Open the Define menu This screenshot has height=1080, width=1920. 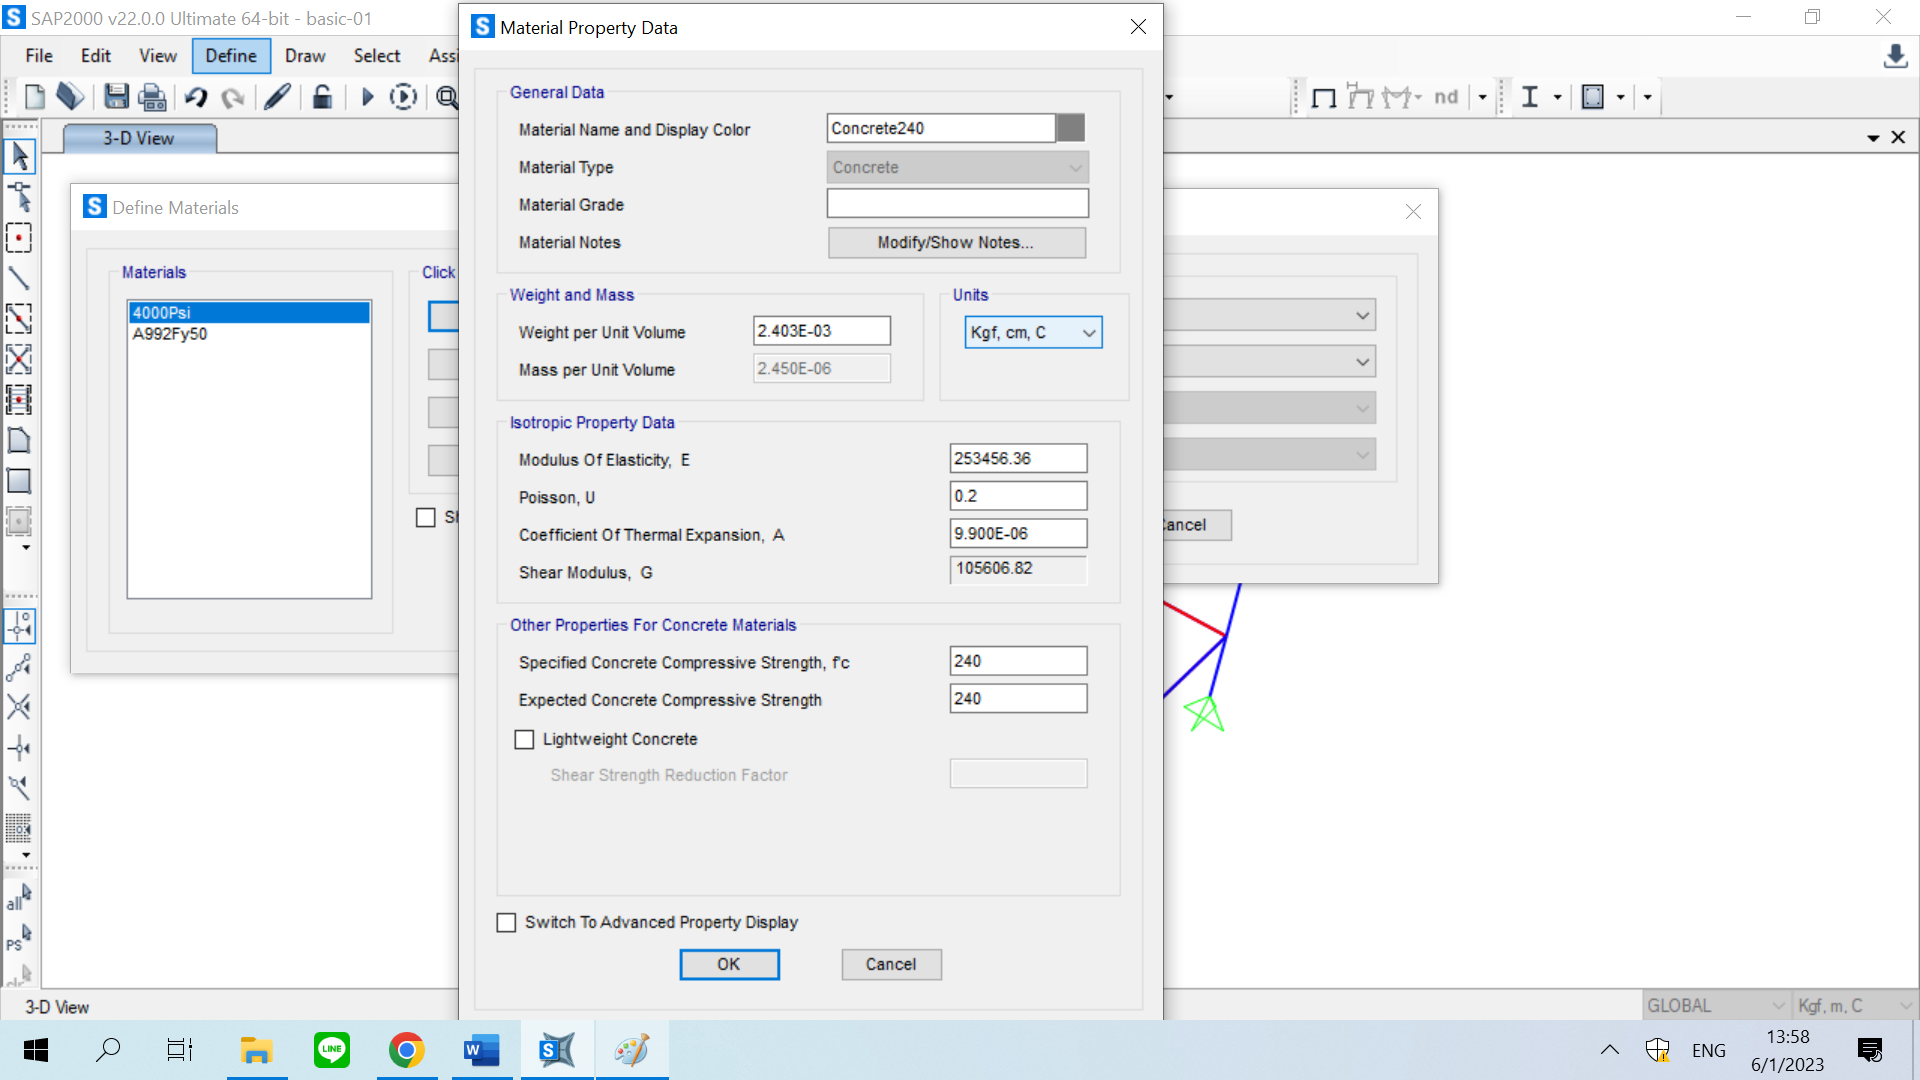tap(231, 56)
